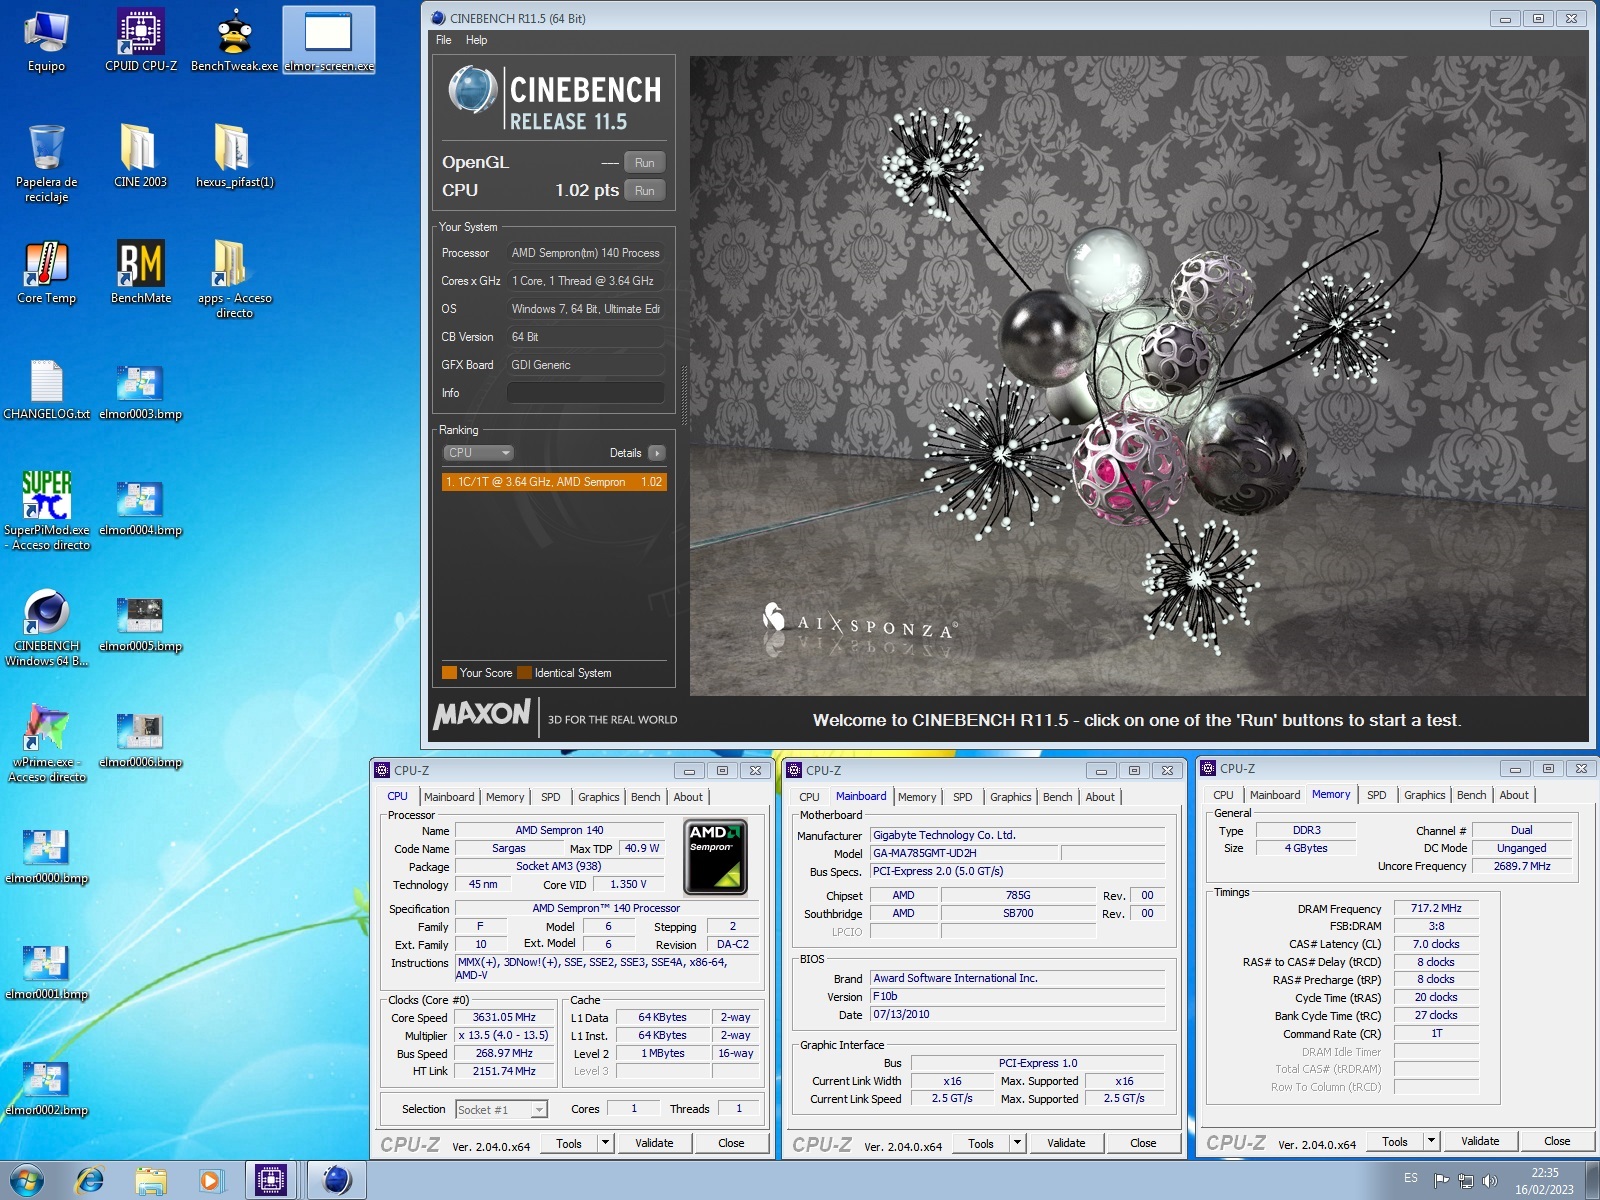Switch to Cinebench taskbar button
The height and width of the screenshot is (1200, 1600).
pyautogui.click(x=336, y=1180)
